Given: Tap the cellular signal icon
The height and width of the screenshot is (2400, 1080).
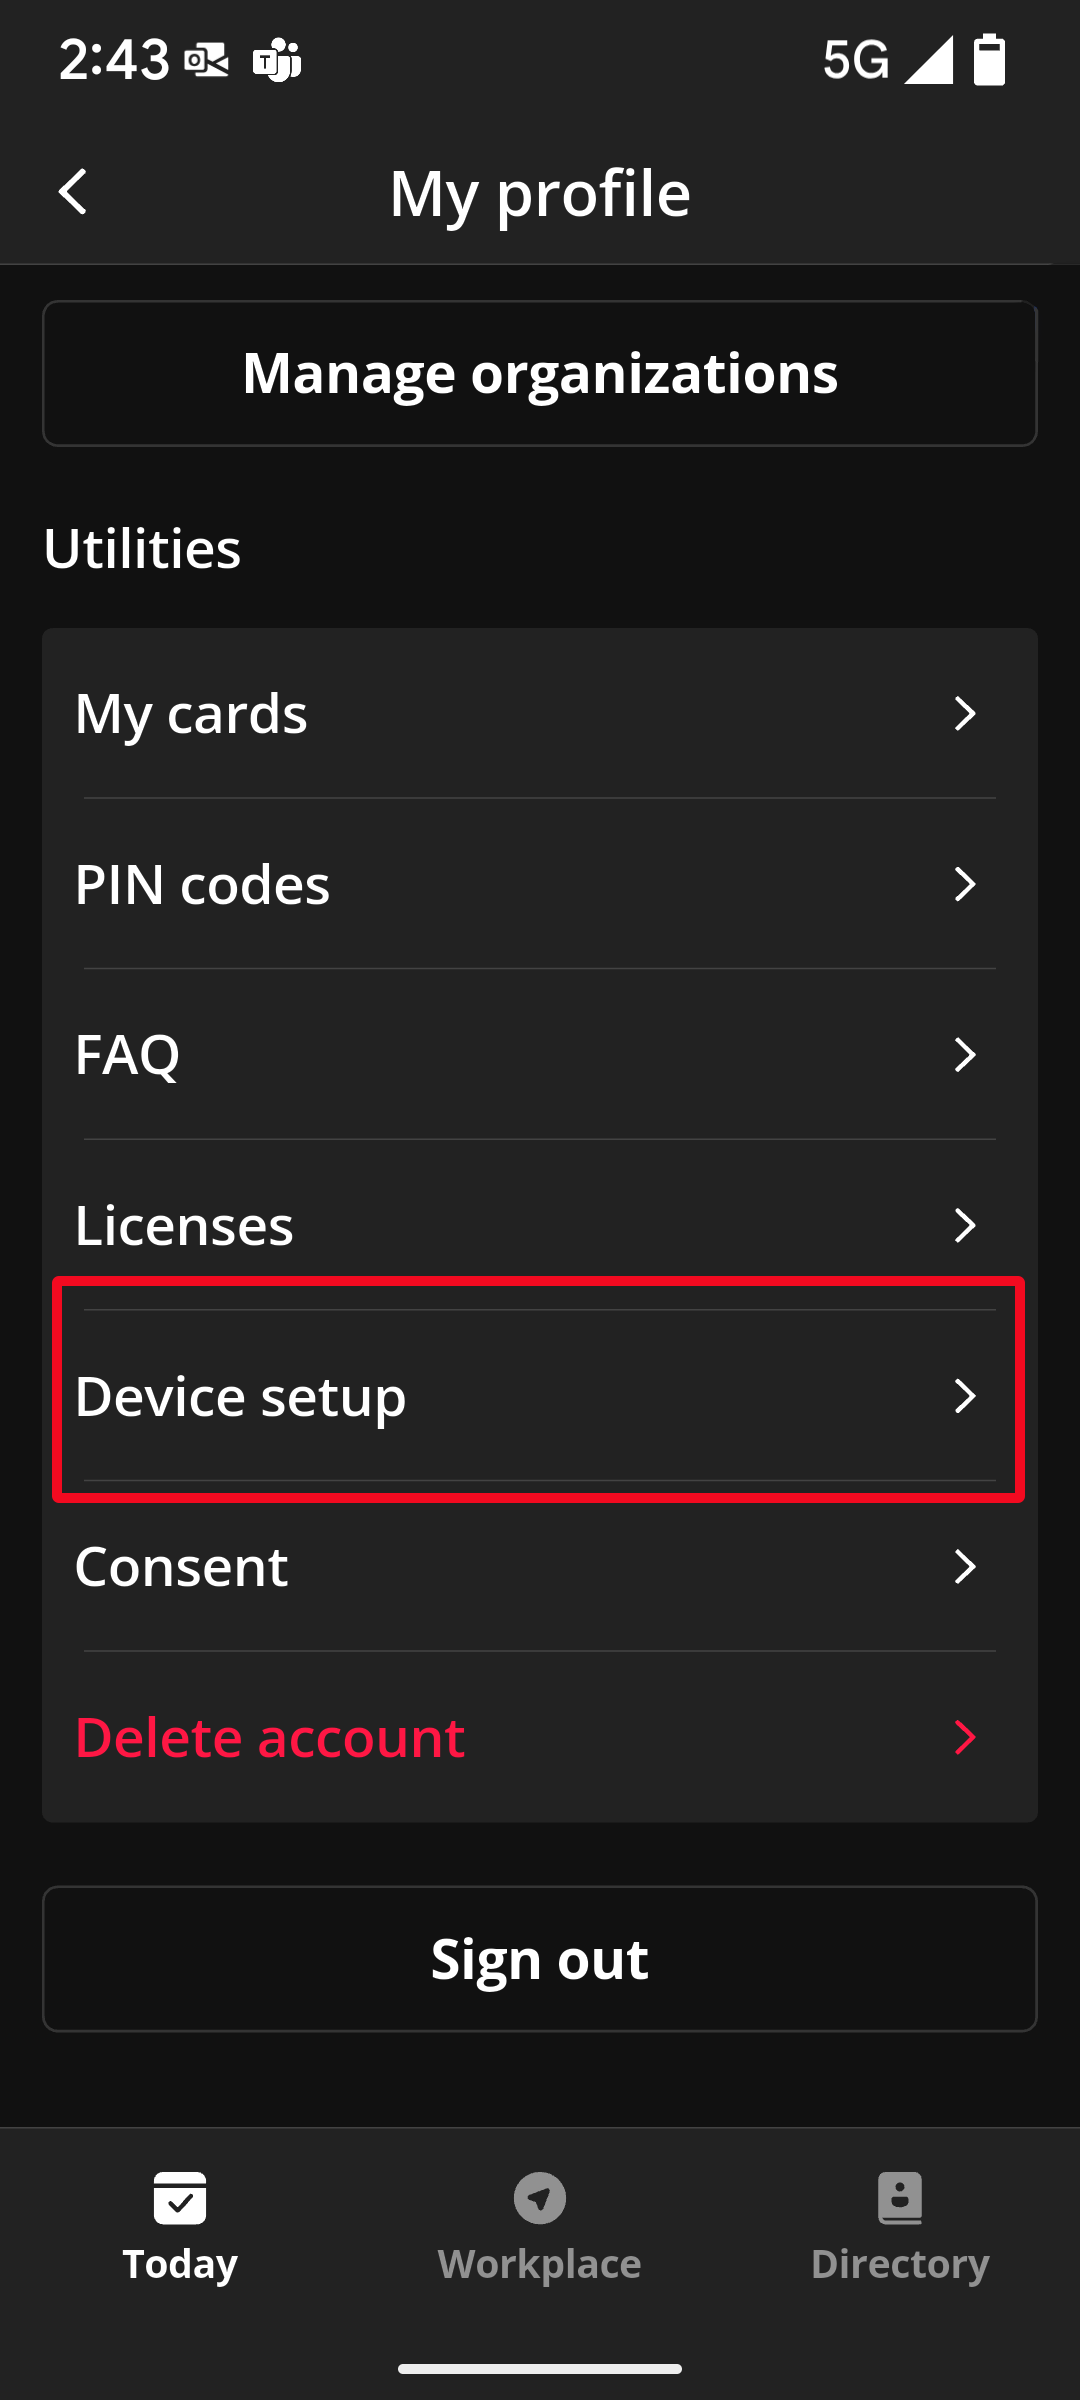Looking at the screenshot, I should pyautogui.click(x=929, y=60).
